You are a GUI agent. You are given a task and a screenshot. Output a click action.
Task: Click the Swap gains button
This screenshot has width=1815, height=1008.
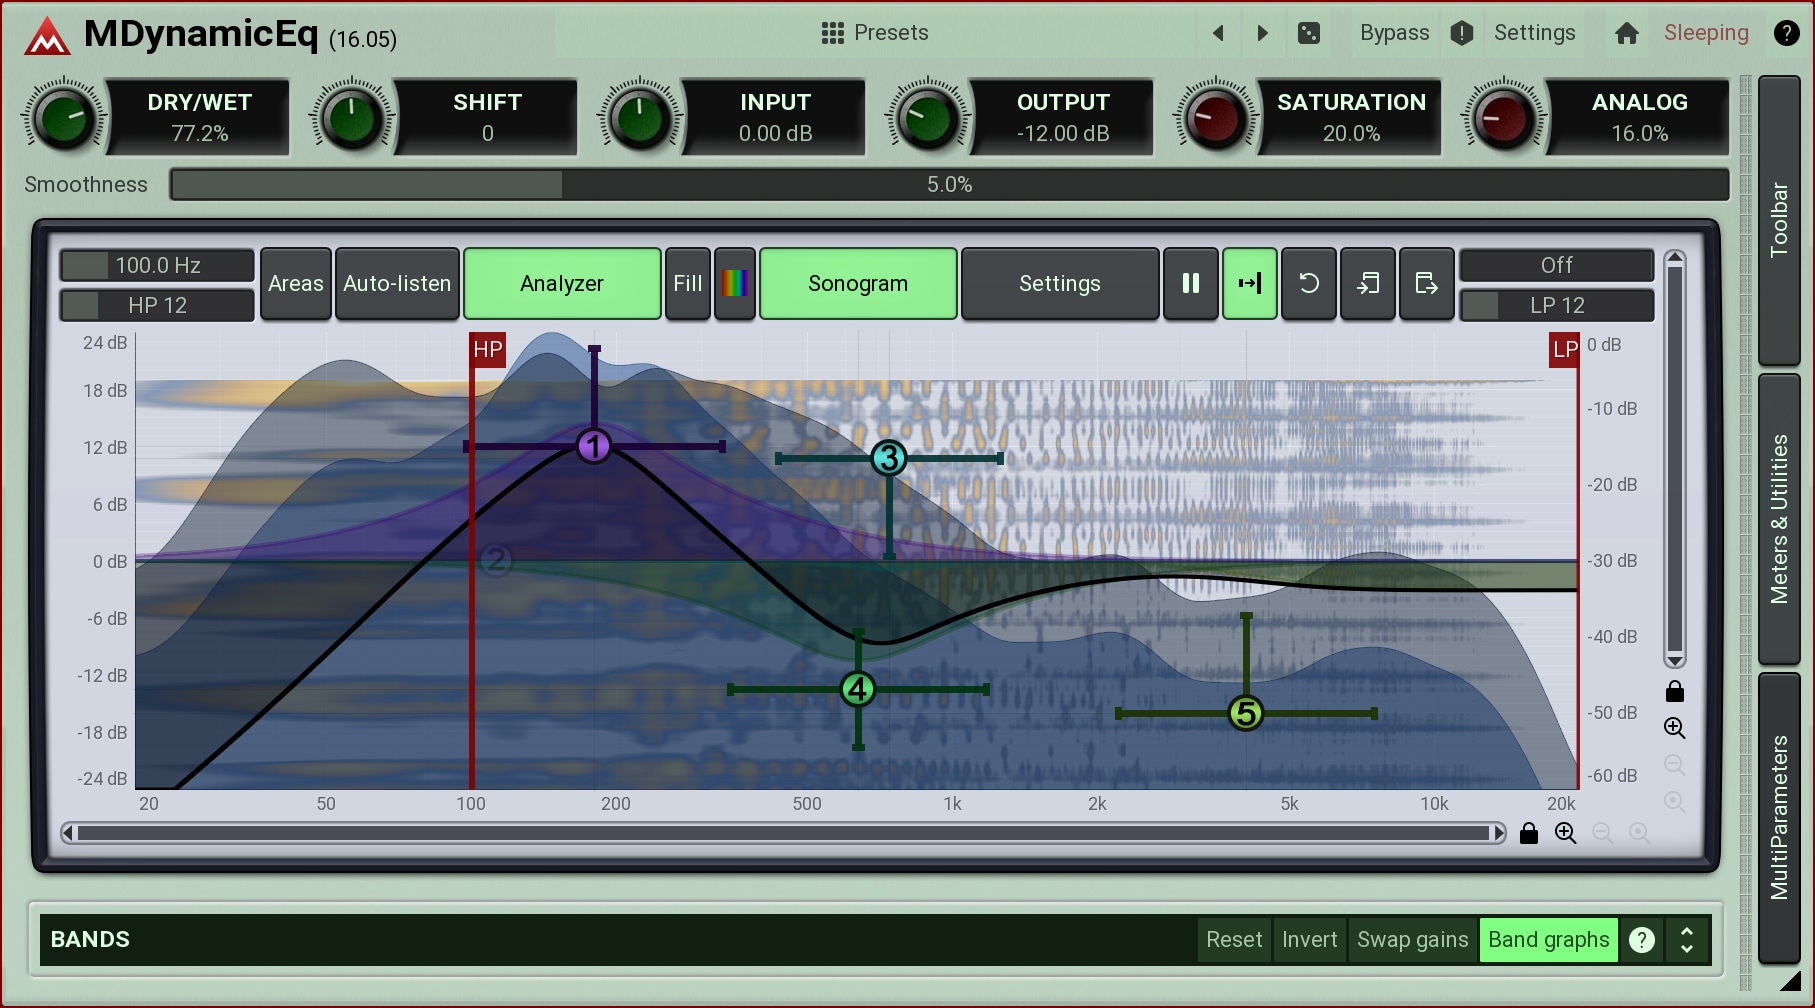tap(1412, 940)
